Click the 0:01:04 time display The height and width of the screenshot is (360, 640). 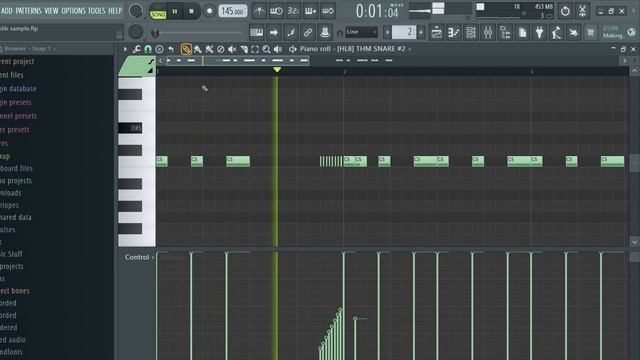click(377, 11)
